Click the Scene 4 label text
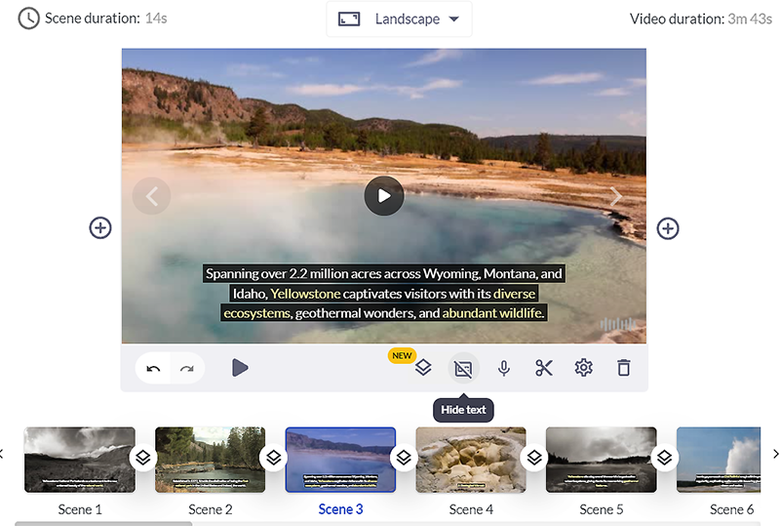Image resolution: width=780 pixels, height=526 pixels. 471,510
